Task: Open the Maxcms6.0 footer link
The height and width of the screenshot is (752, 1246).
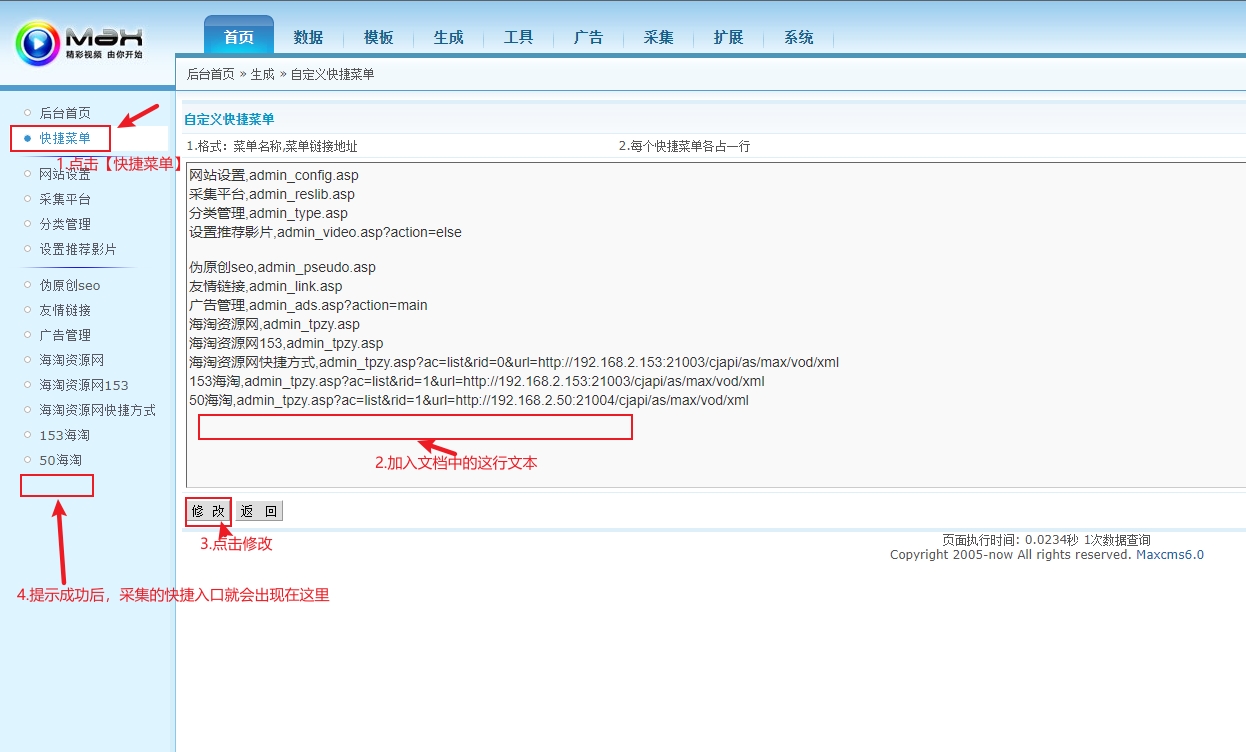Action: click(x=1169, y=555)
